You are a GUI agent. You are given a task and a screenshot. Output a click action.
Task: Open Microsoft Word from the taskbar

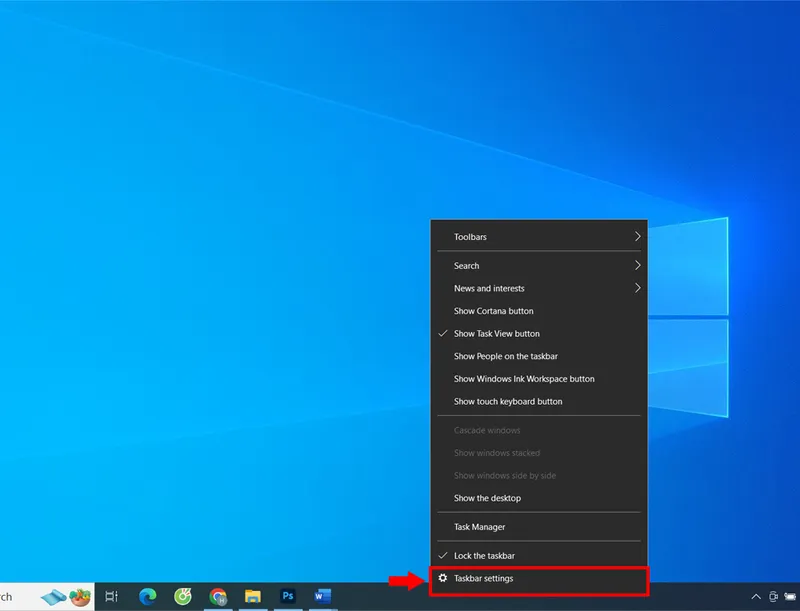(322, 597)
